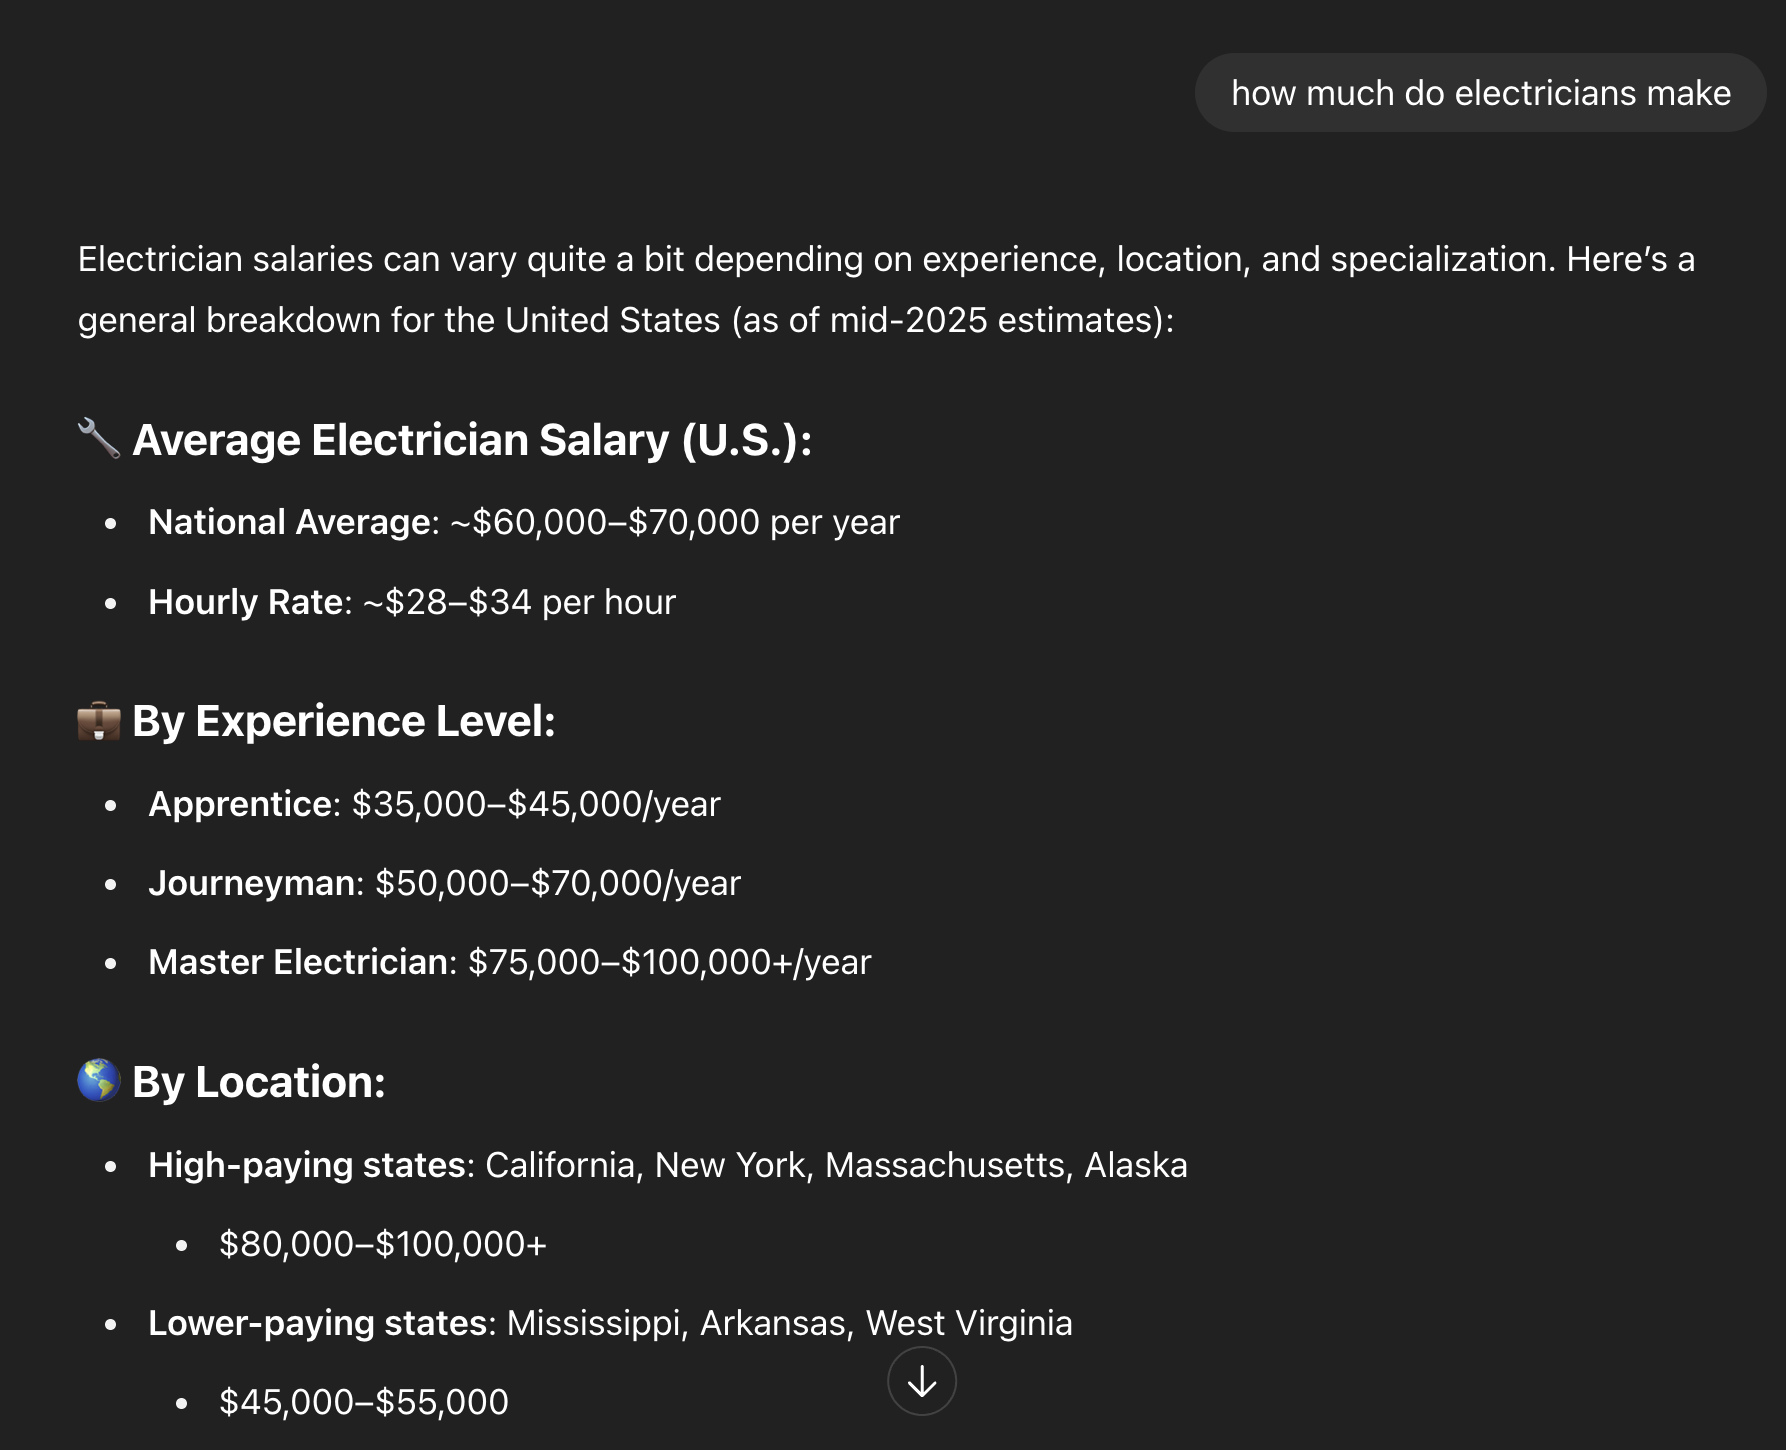Click the Average Electrician Salary (U.S.) heading

point(472,440)
